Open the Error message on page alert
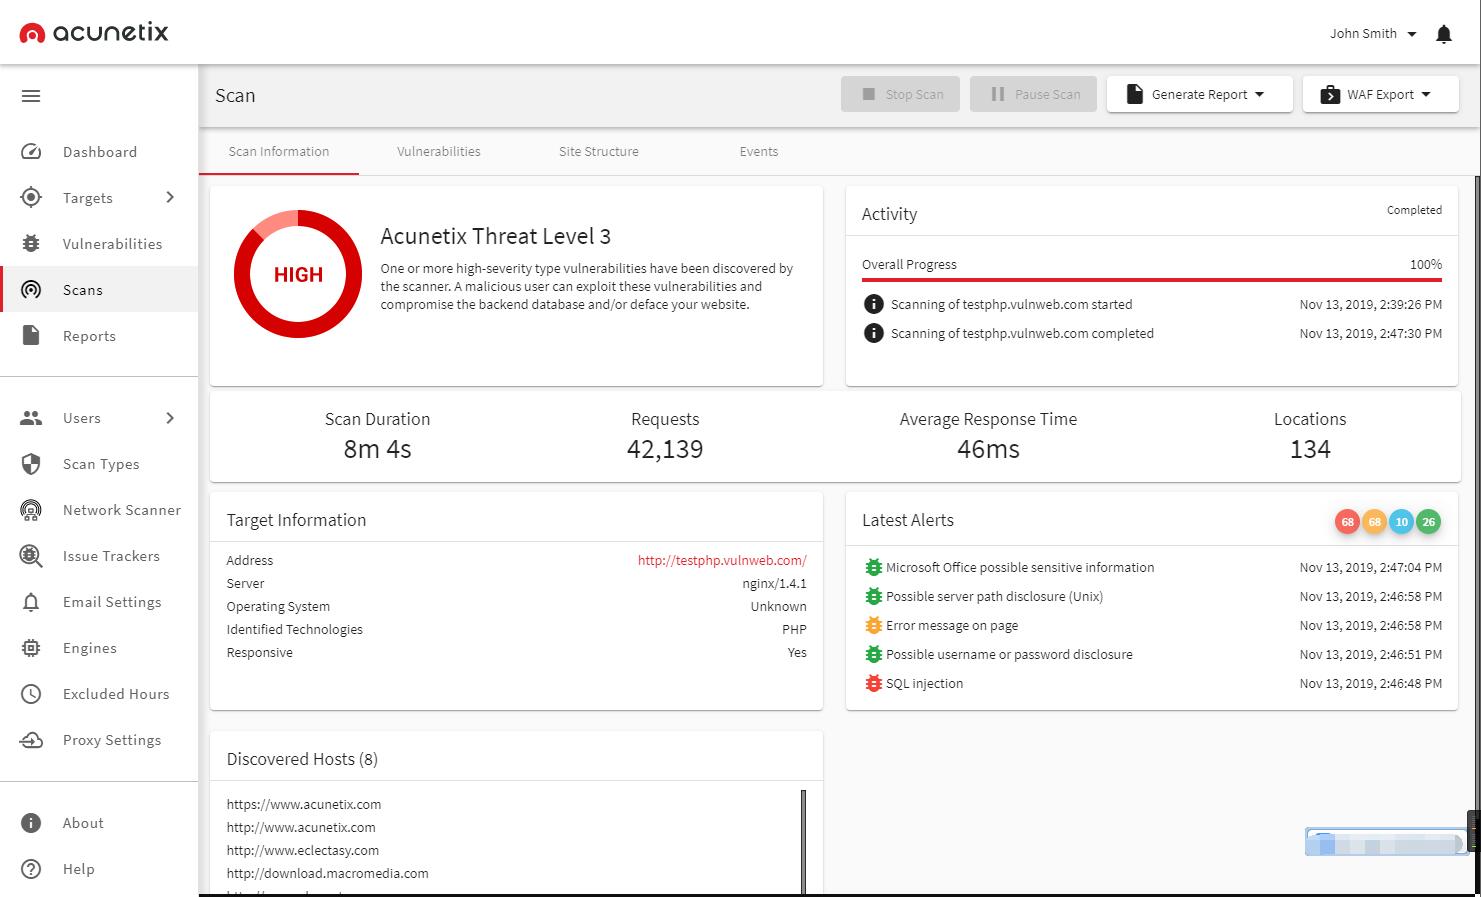The width and height of the screenshot is (1481, 897). click(952, 626)
